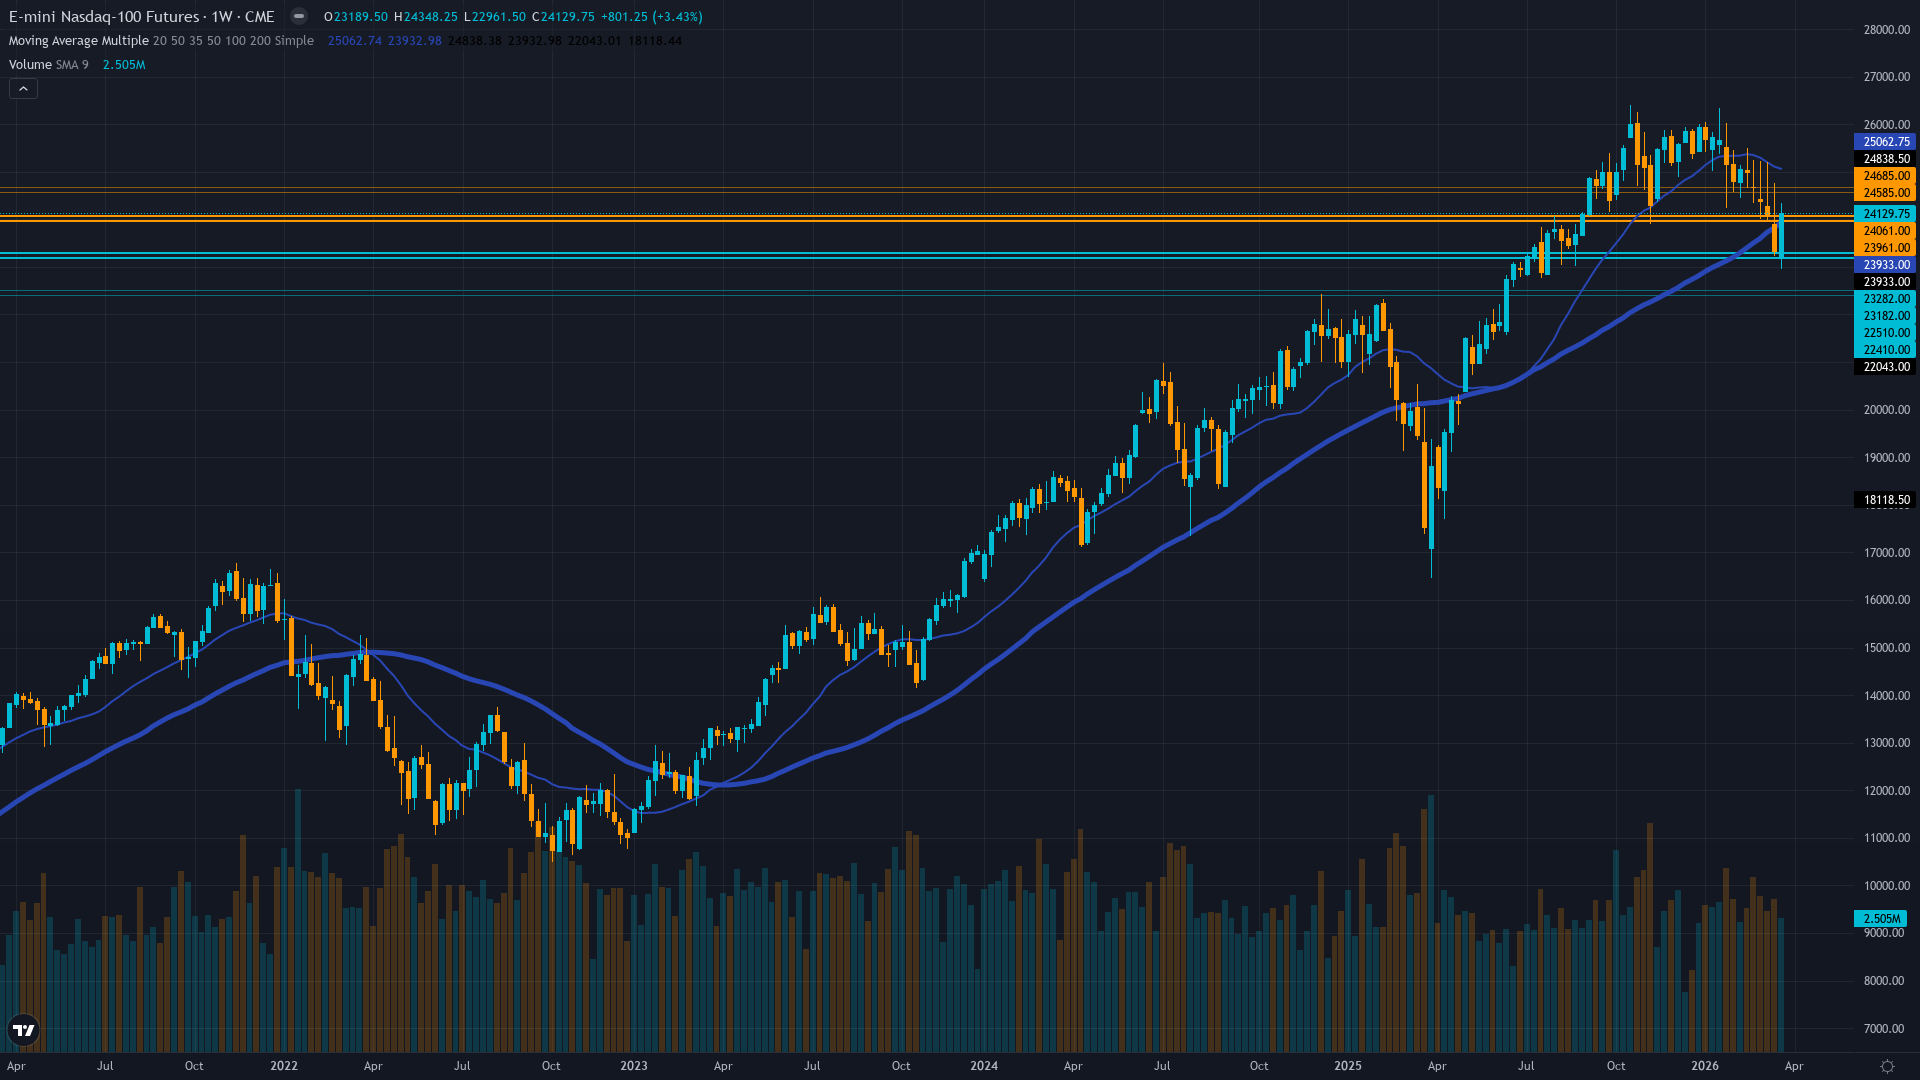1920x1080 pixels.
Task: Click the 2026 label on time axis
Action: point(1705,1066)
